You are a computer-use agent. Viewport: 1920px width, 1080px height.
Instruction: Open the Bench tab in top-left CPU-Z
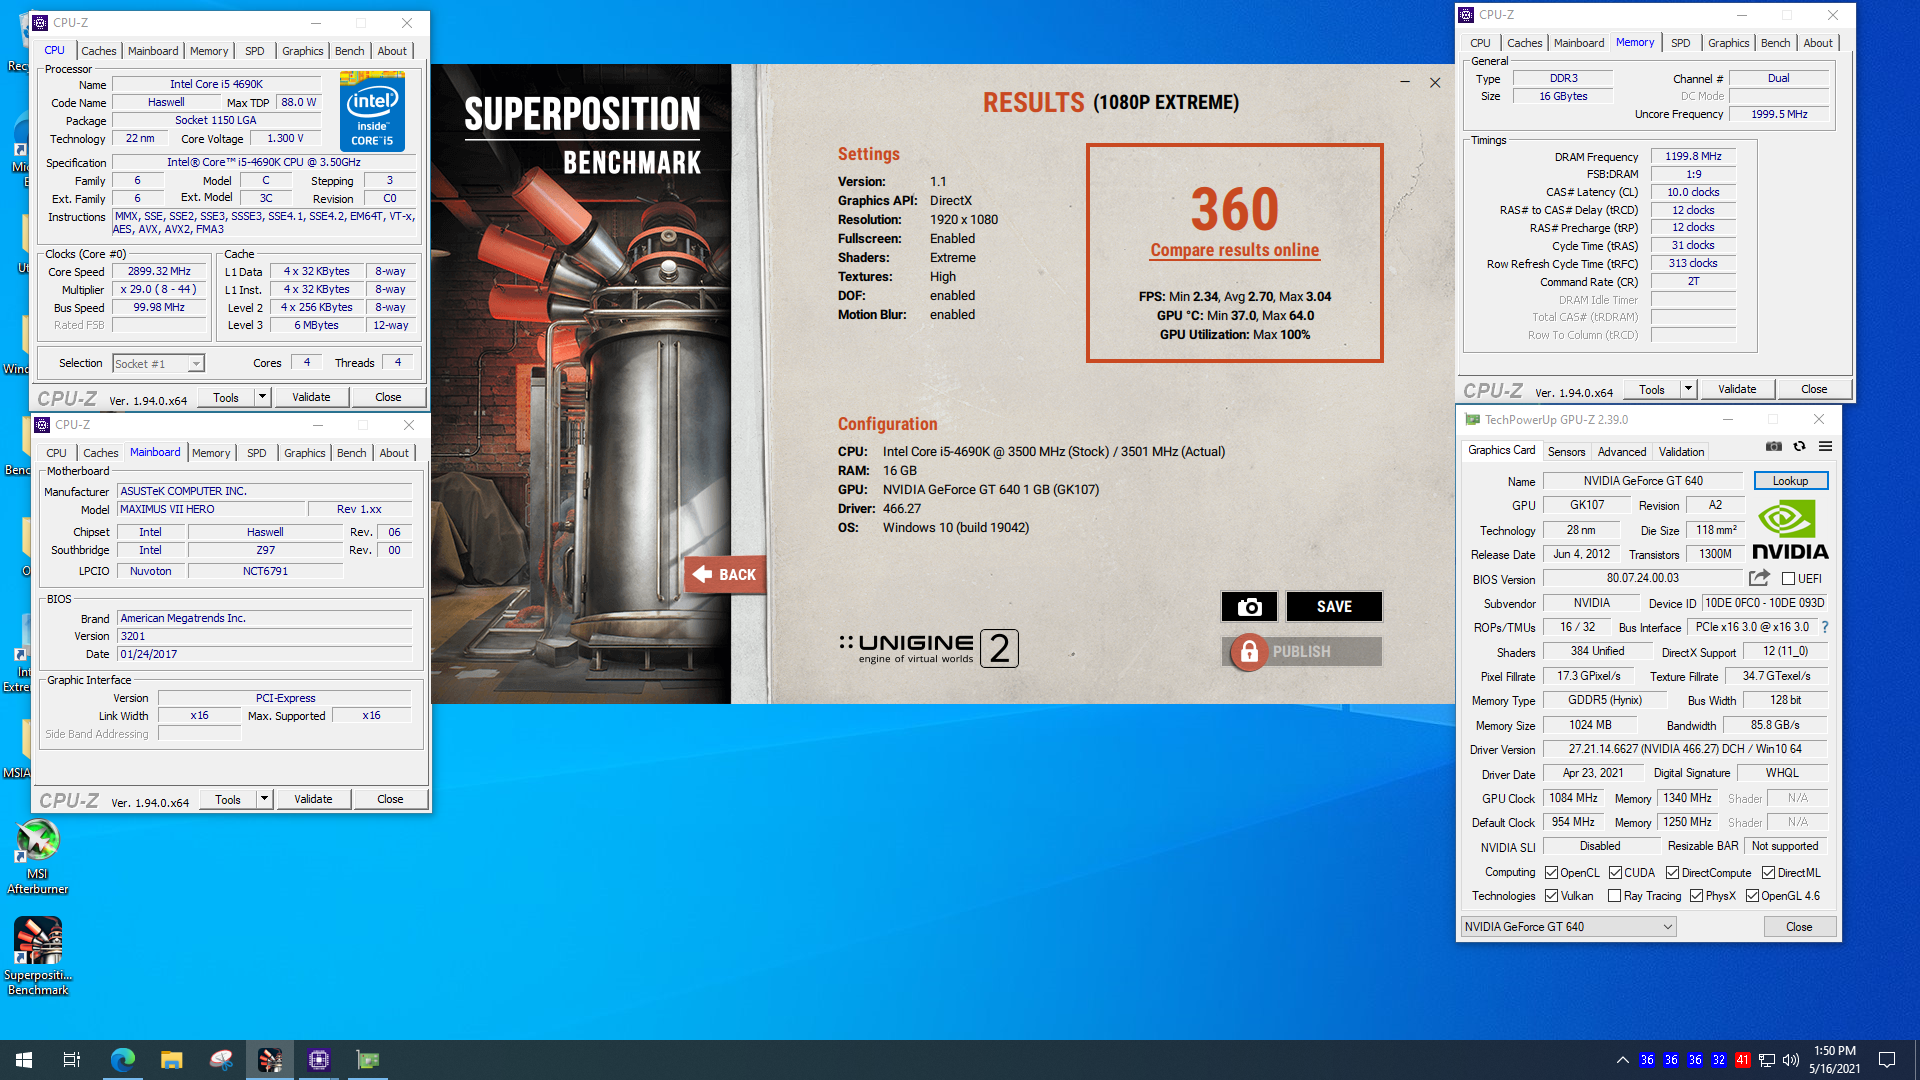tap(349, 51)
